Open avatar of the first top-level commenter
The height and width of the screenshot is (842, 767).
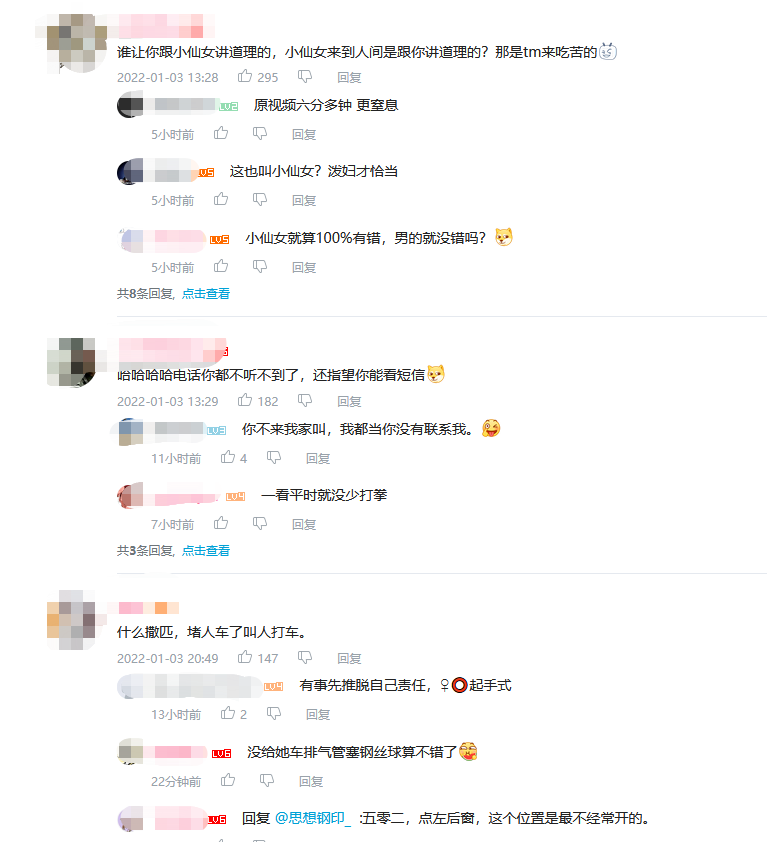77,43
